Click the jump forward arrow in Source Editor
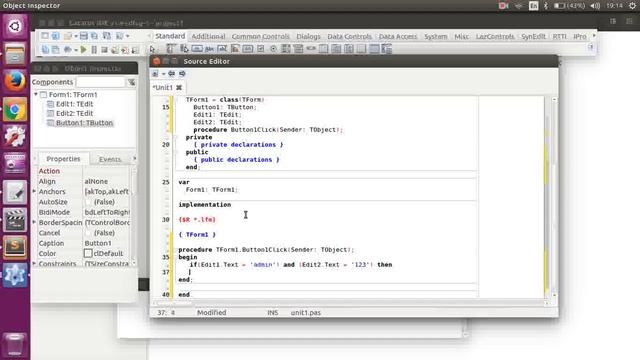Viewport: 640px width, 360px height. pos(182,74)
